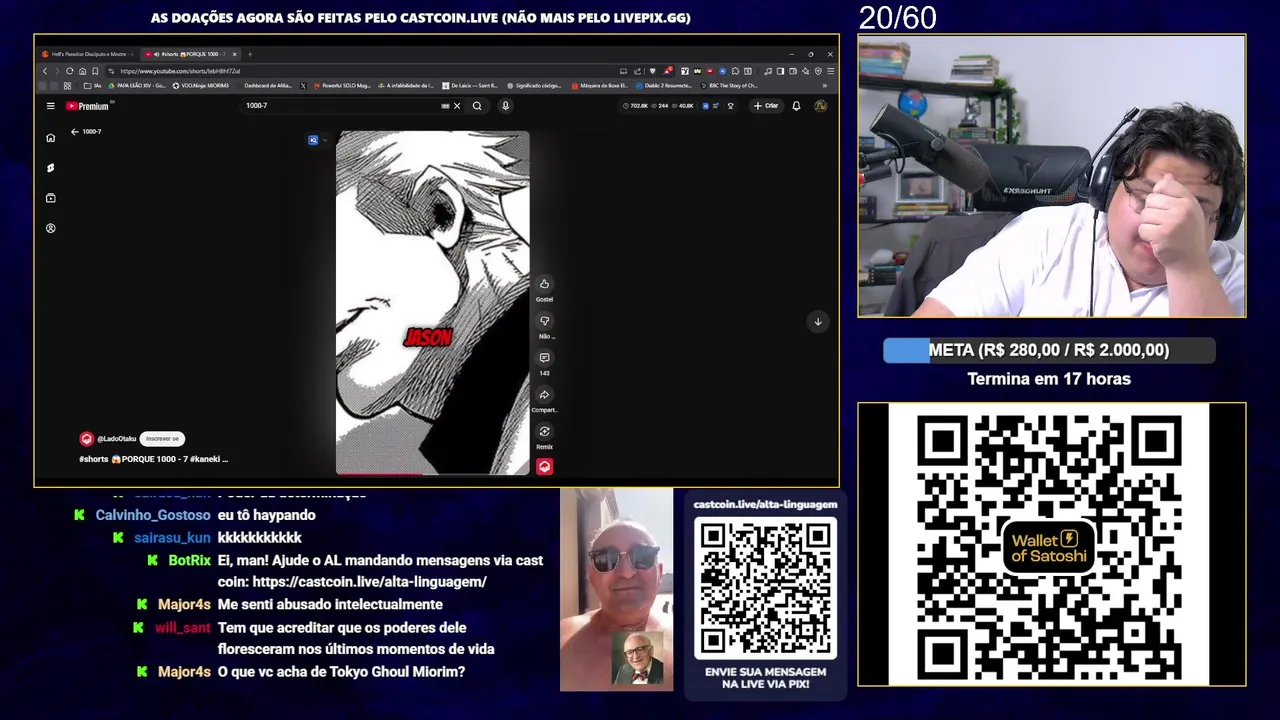Click the browser home button

point(82,71)
